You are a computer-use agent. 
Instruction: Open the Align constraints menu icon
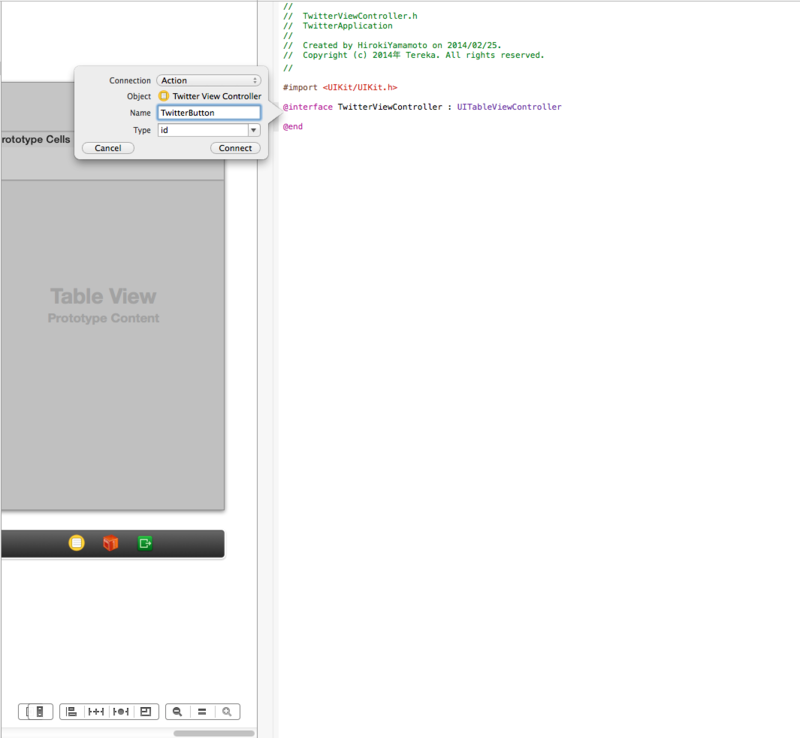click(71, 711)
